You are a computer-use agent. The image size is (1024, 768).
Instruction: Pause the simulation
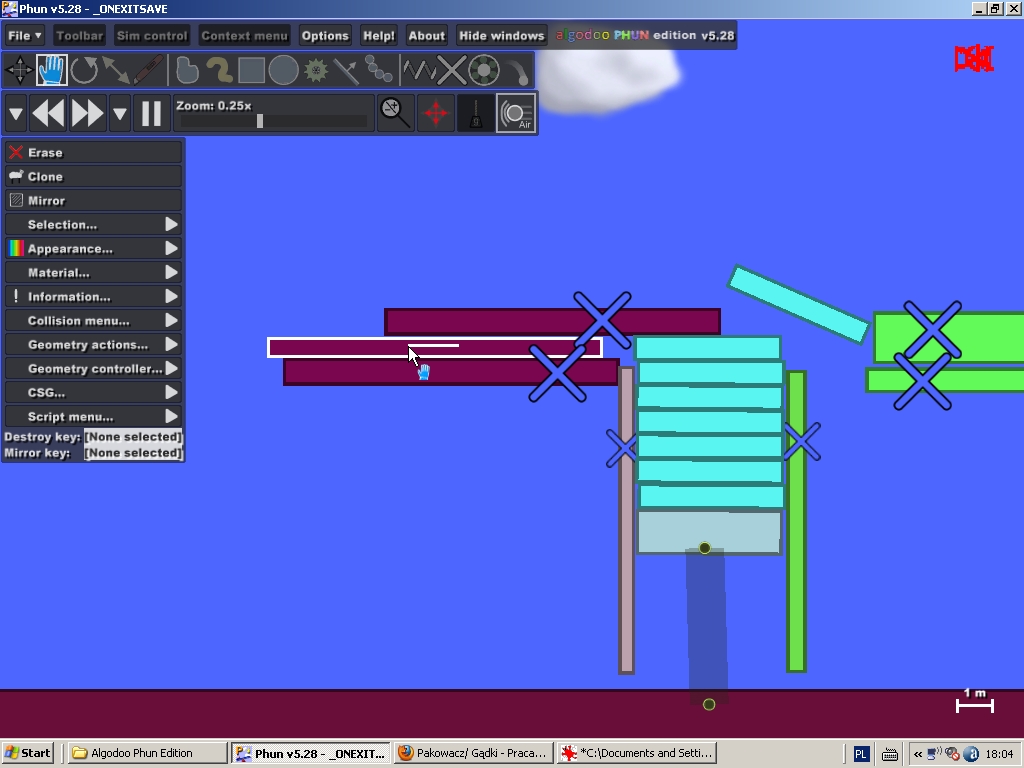click(151, 113)
